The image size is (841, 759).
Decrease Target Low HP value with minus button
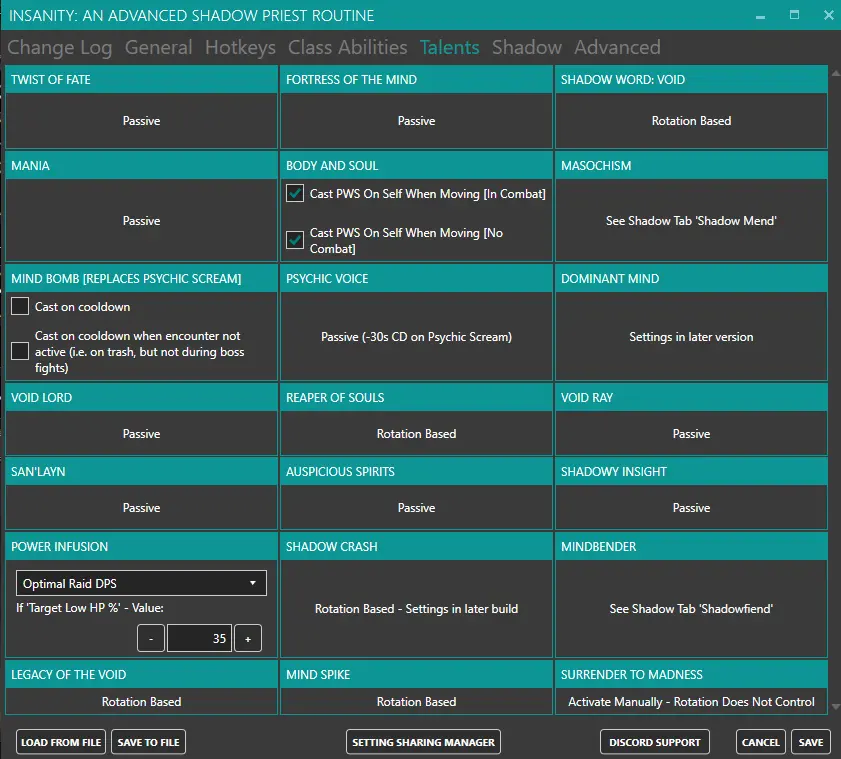pos(151,638)
